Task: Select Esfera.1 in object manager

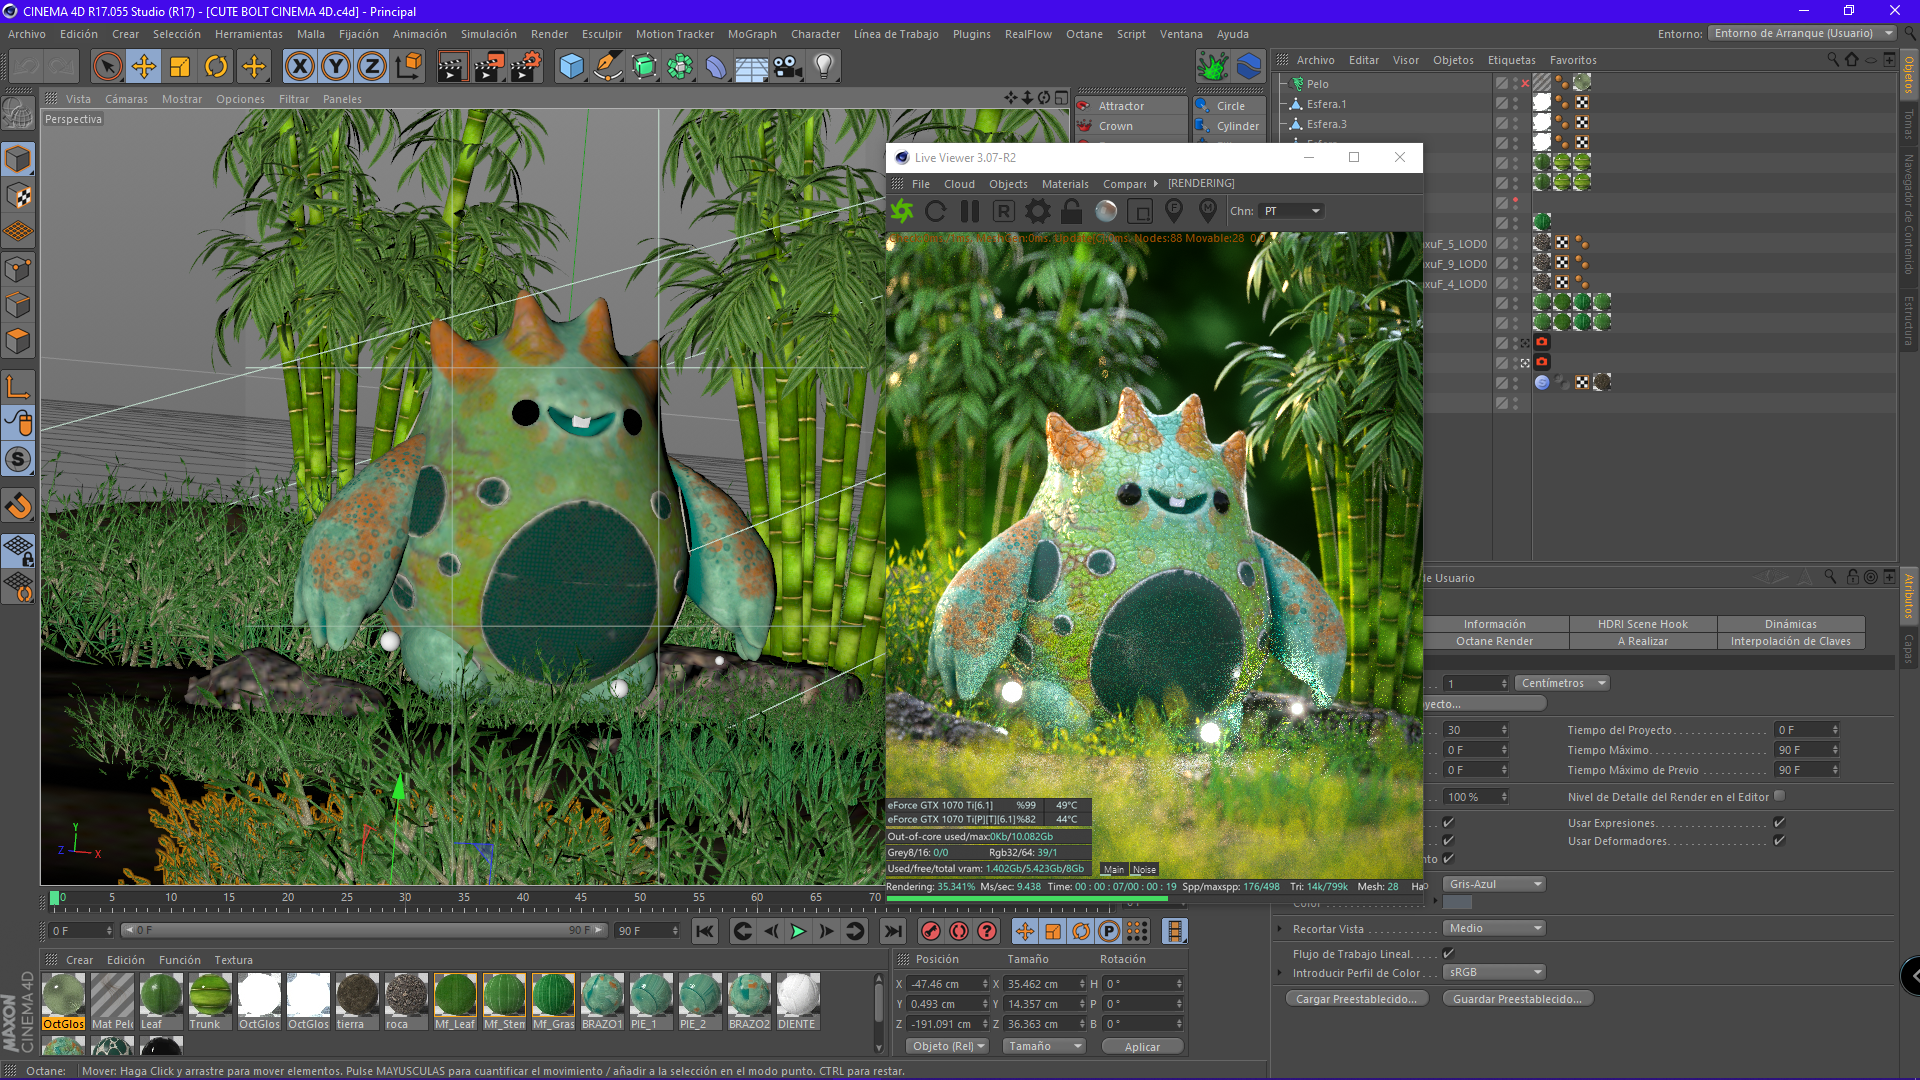Action: [x=1326, y=104]
